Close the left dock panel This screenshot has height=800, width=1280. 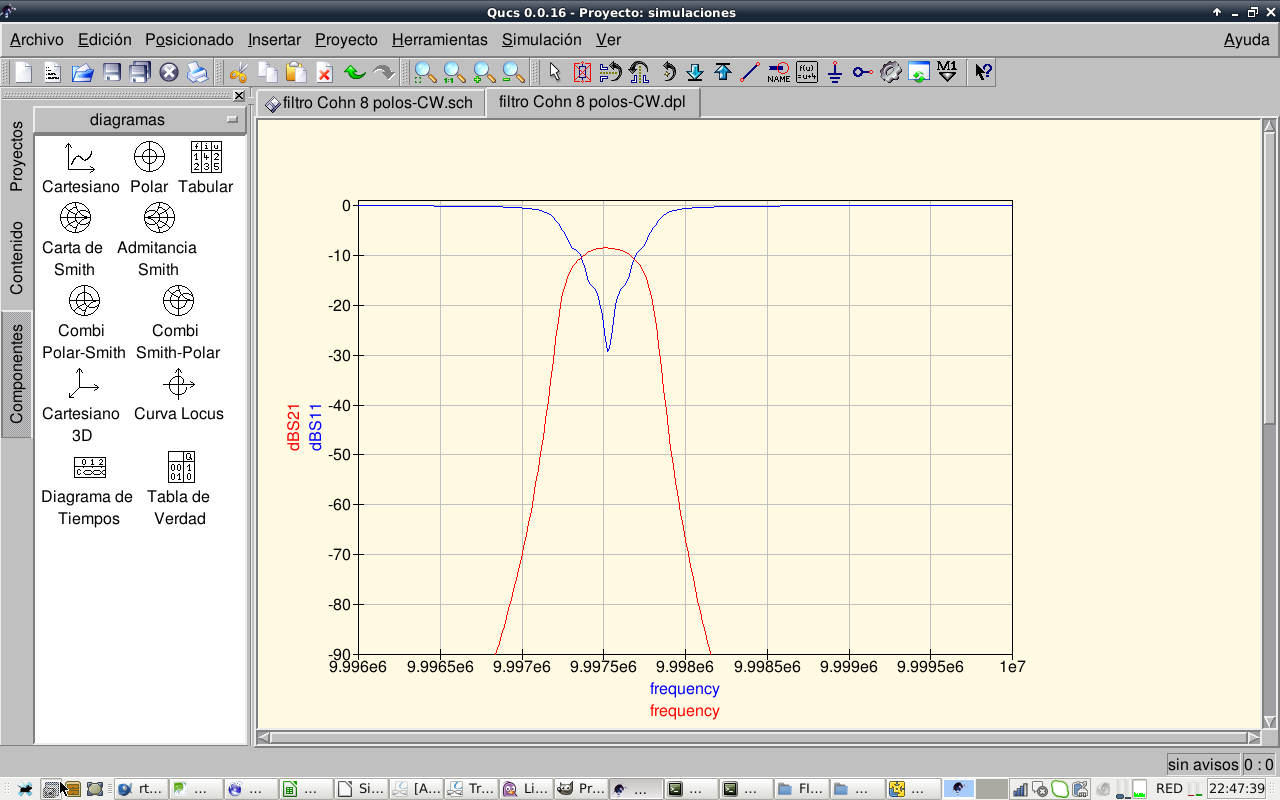[x=239, y=96]
